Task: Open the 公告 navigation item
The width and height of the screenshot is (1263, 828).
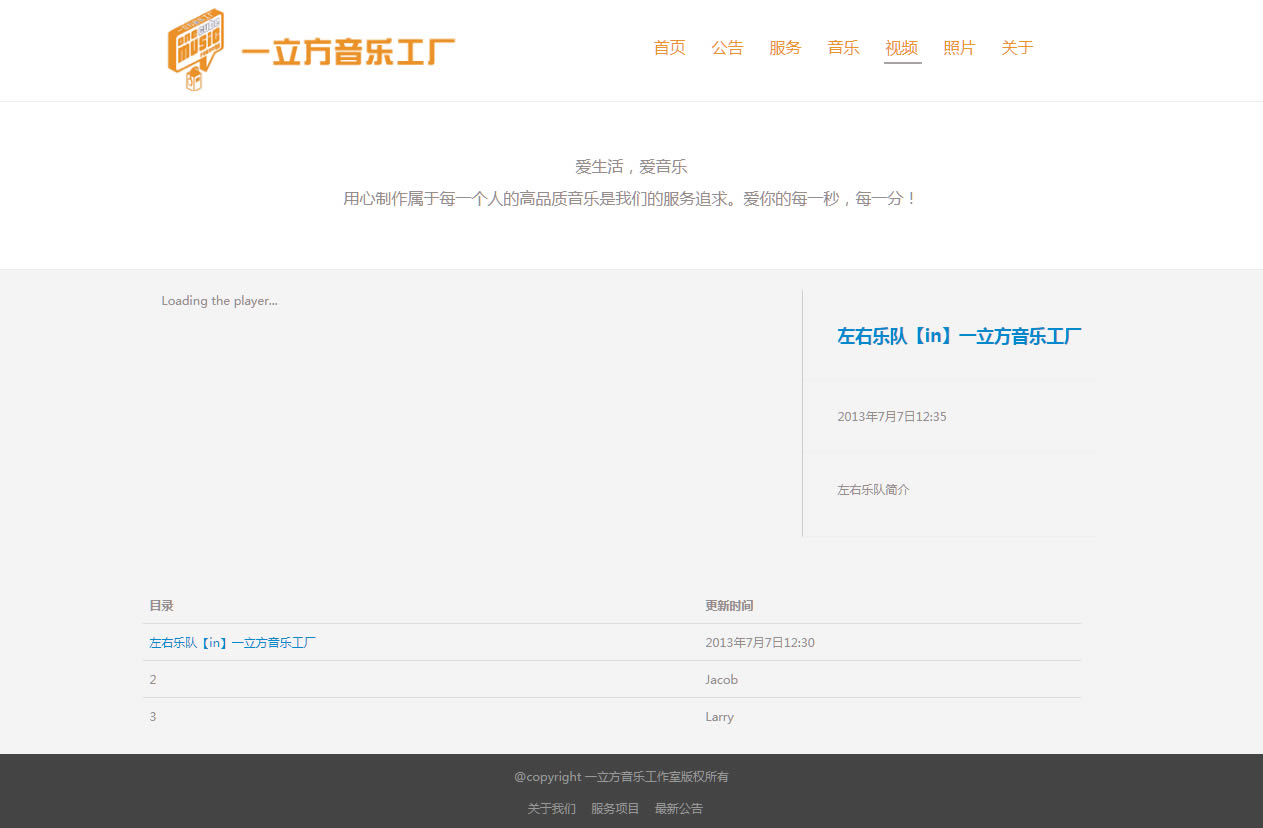Action: (x=727, y=48)
